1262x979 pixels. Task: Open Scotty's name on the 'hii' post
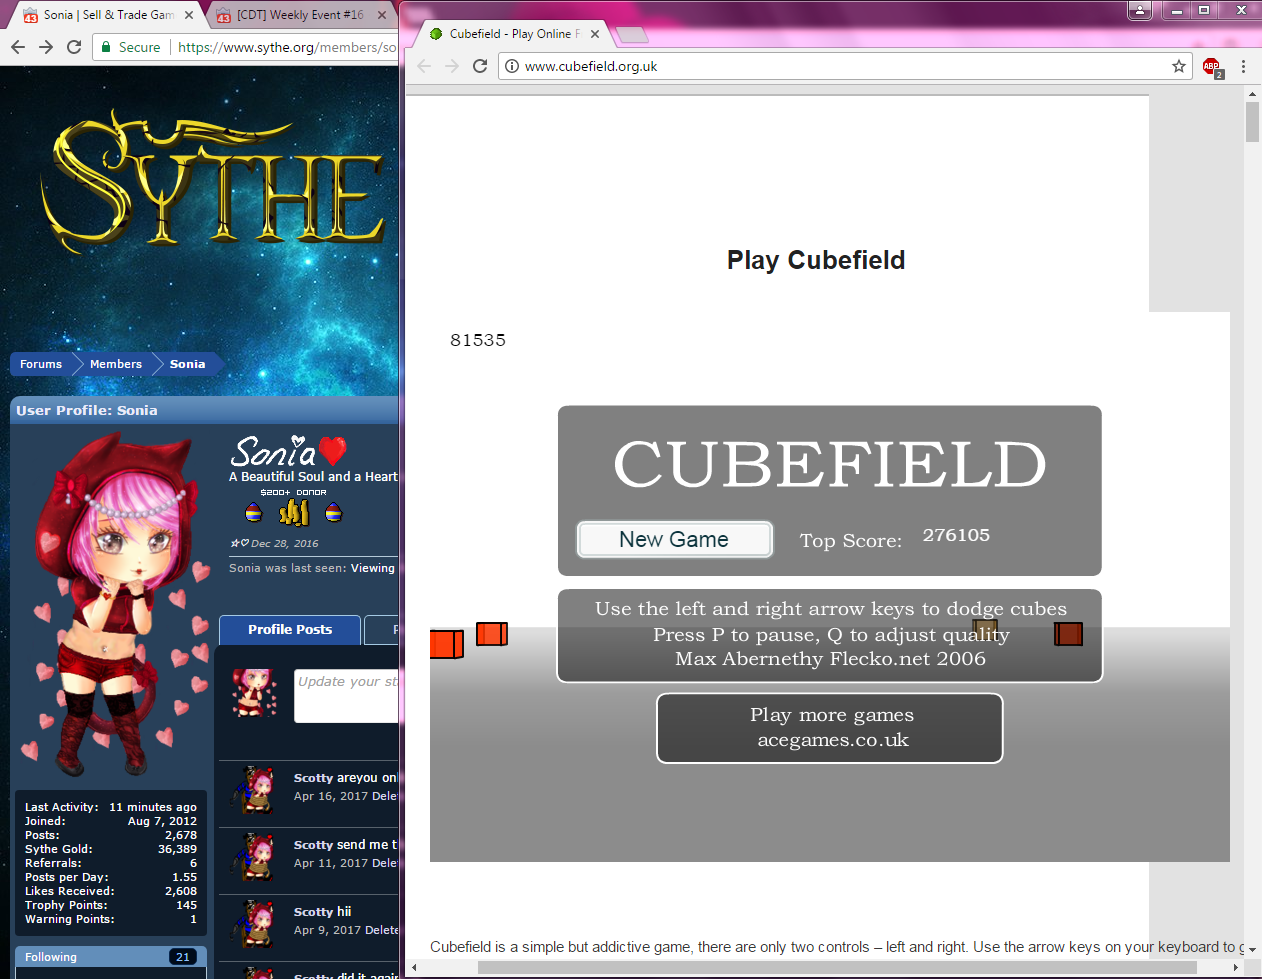[313, 912]
